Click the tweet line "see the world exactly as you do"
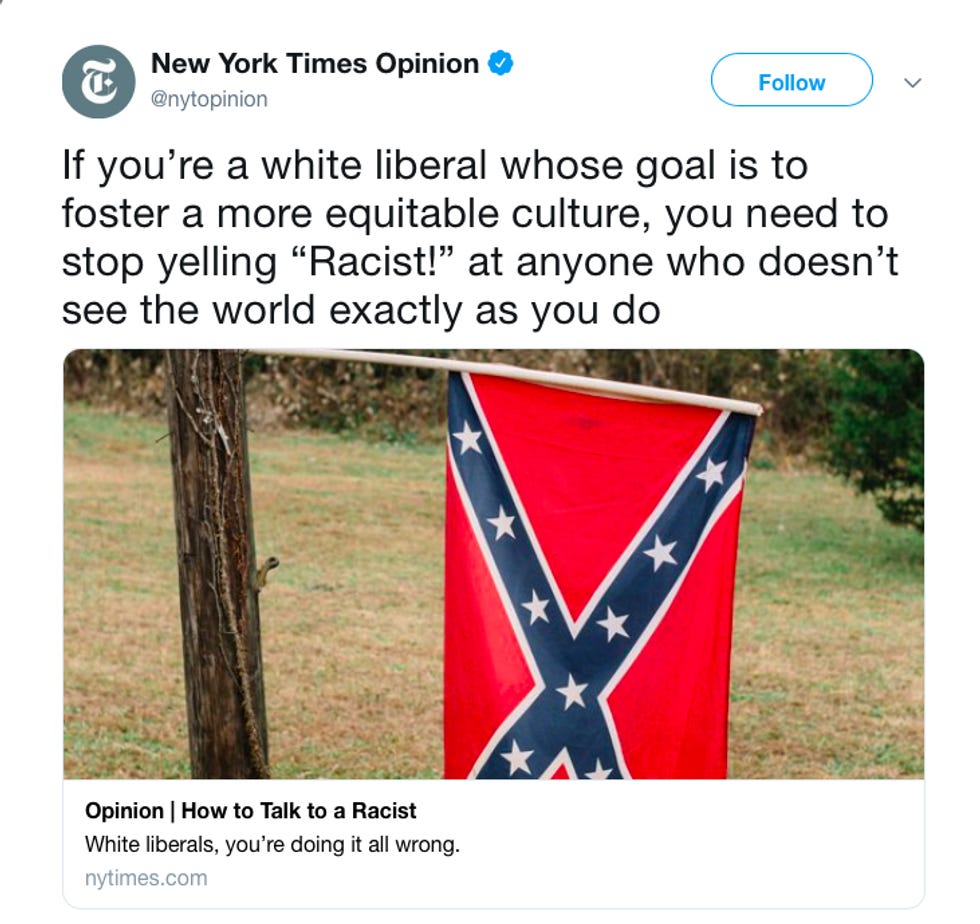The width and height of the screenshot is (980, 924). tap(361, 310)
